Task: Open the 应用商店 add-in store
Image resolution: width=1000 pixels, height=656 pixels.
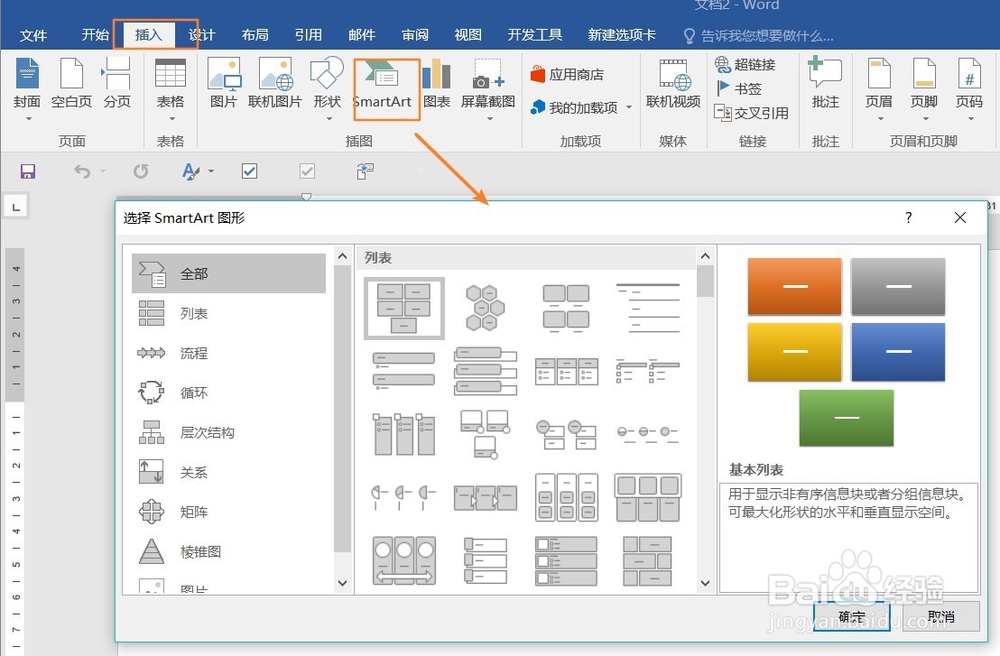Action: (x=567, y=75)
